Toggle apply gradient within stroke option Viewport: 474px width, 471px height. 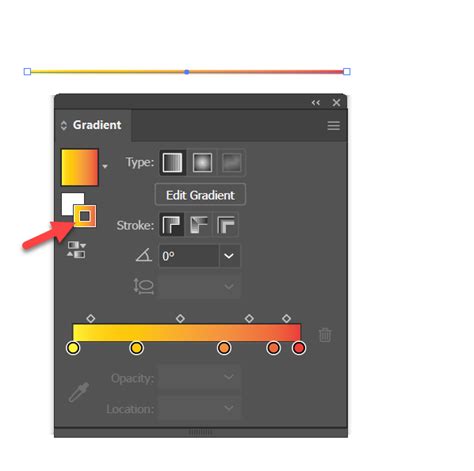[171, 225]
